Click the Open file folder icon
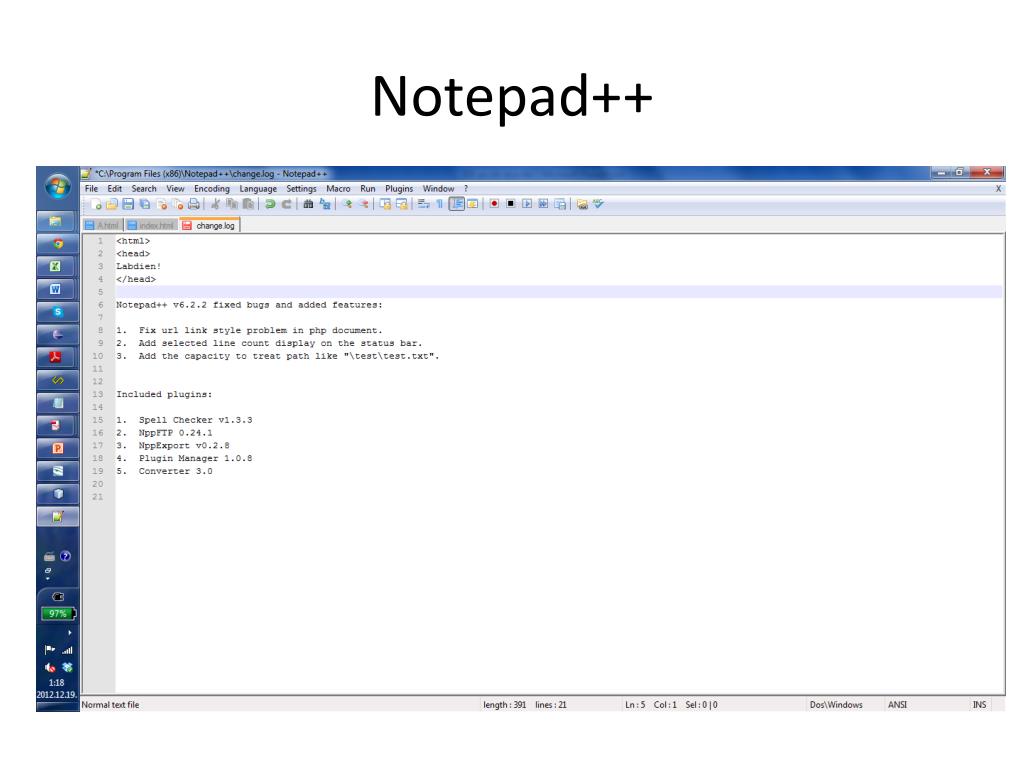1024x768 pixels. tap(112, 204)
